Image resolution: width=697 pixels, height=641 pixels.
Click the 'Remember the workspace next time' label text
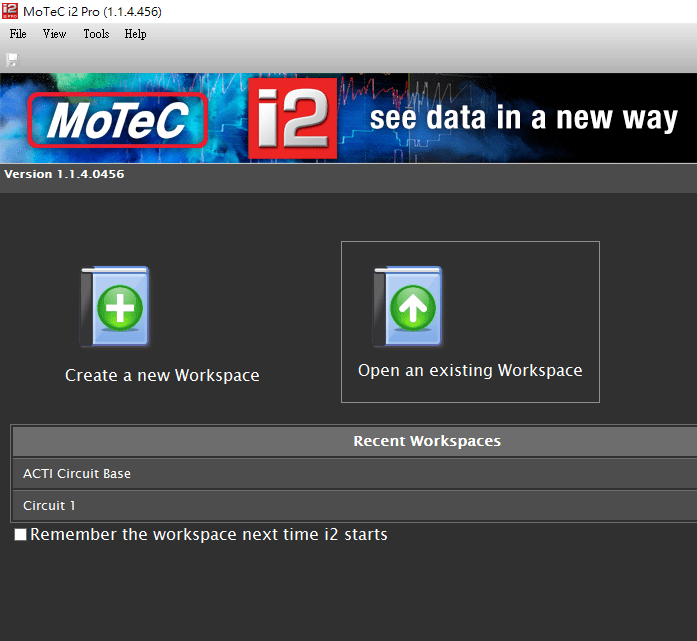(x=209, y=535)
